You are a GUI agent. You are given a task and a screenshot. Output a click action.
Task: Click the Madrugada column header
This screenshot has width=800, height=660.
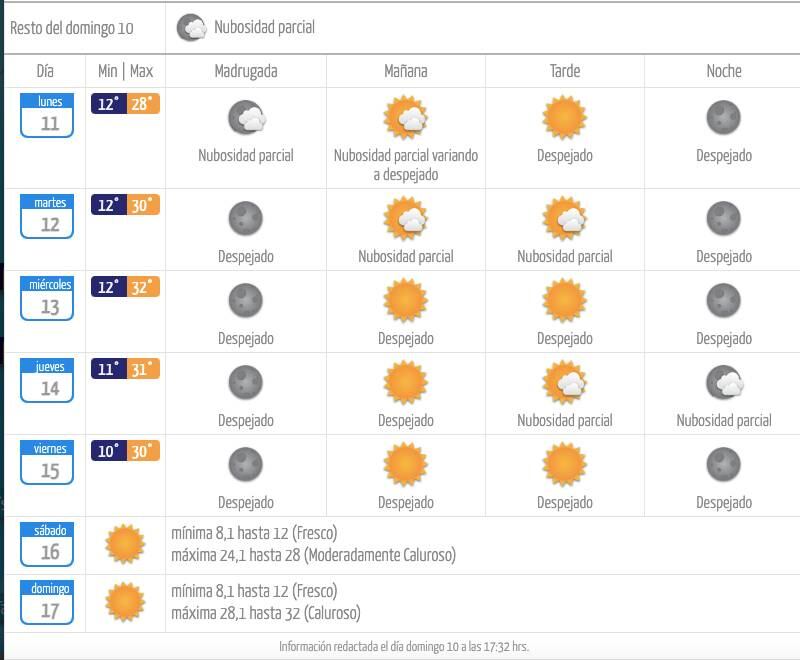(246, 71)
